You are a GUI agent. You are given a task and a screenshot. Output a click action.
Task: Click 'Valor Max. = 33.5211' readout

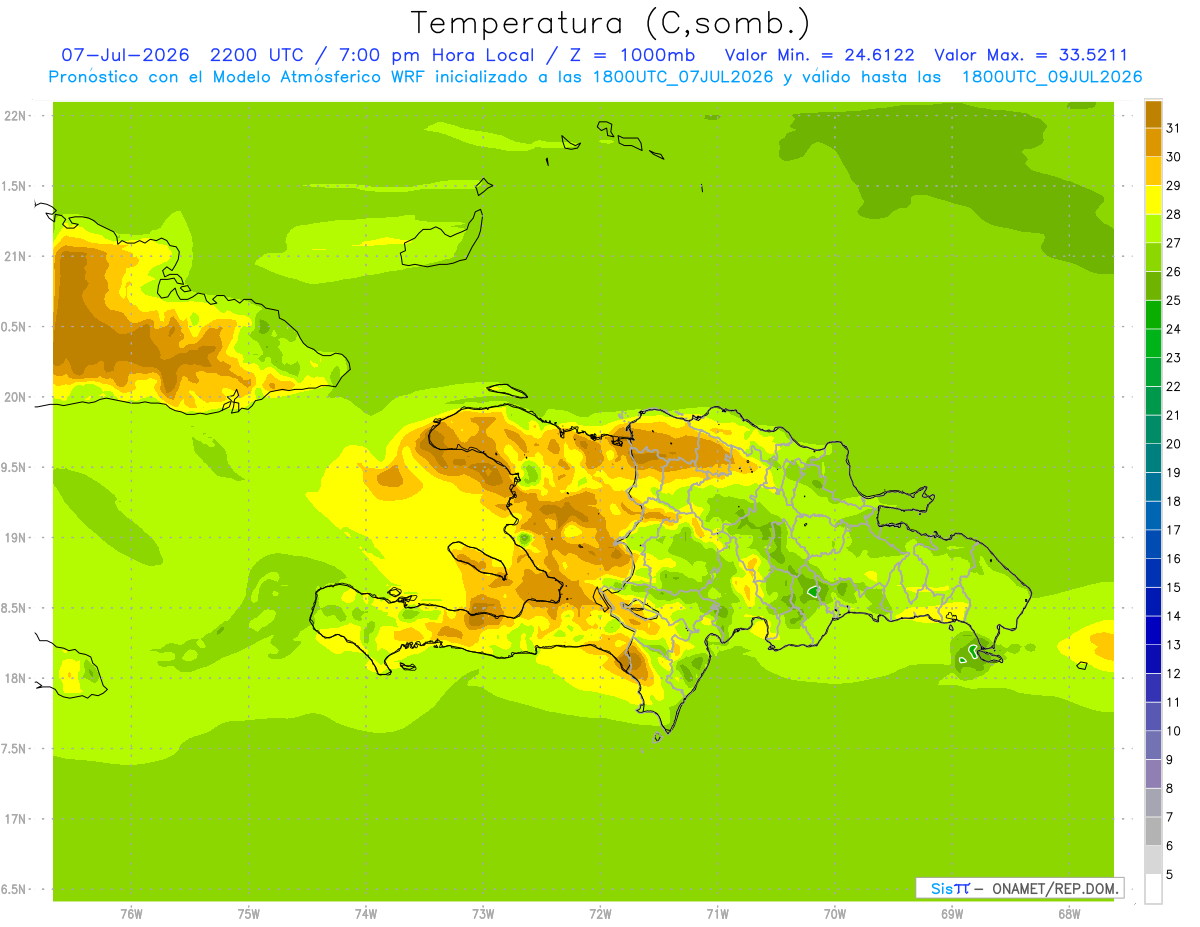[x=1031, y=55]
